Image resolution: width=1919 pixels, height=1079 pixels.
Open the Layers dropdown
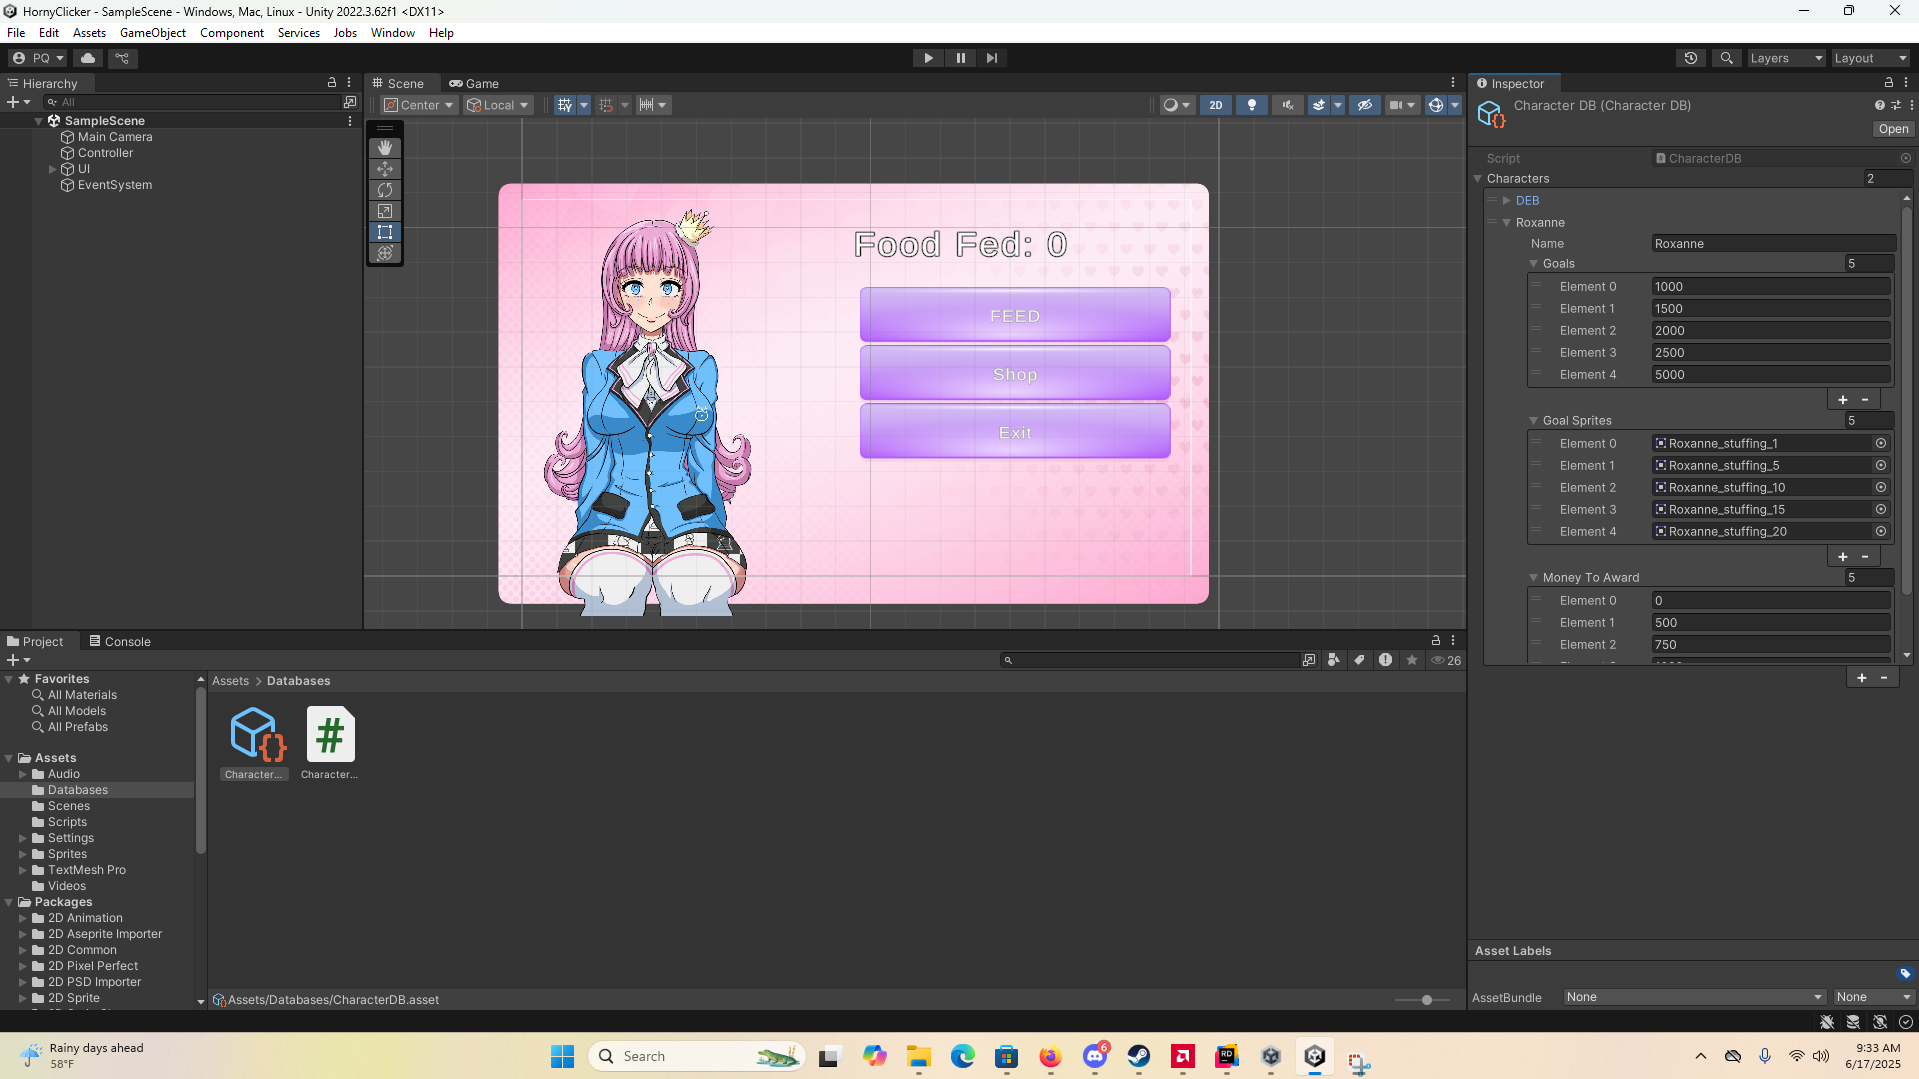click(1786, 58)
